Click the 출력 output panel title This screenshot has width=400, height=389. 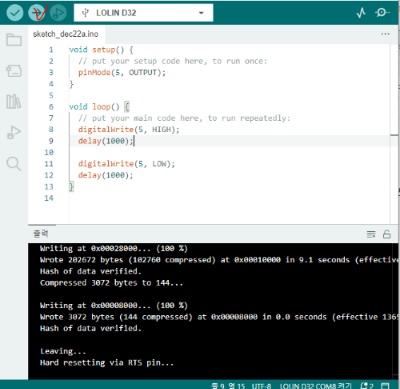[41, 234]
